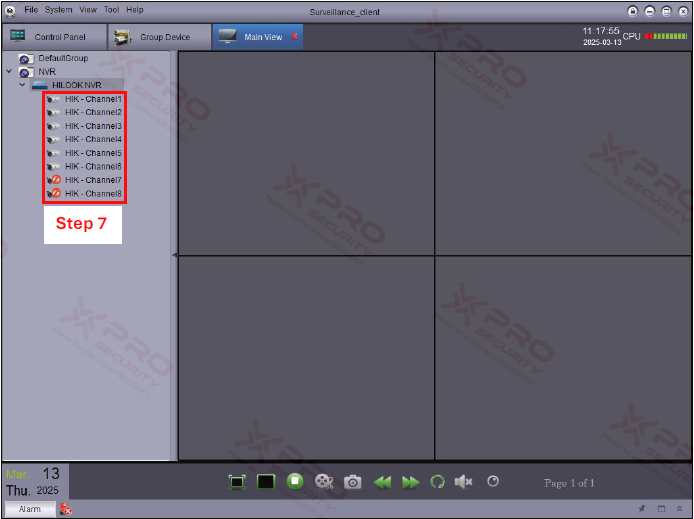Viewport: 694px width, 519px height.
Task: Select the bottom-right video window
Action: pyautogui.click(x=563, y=358)
